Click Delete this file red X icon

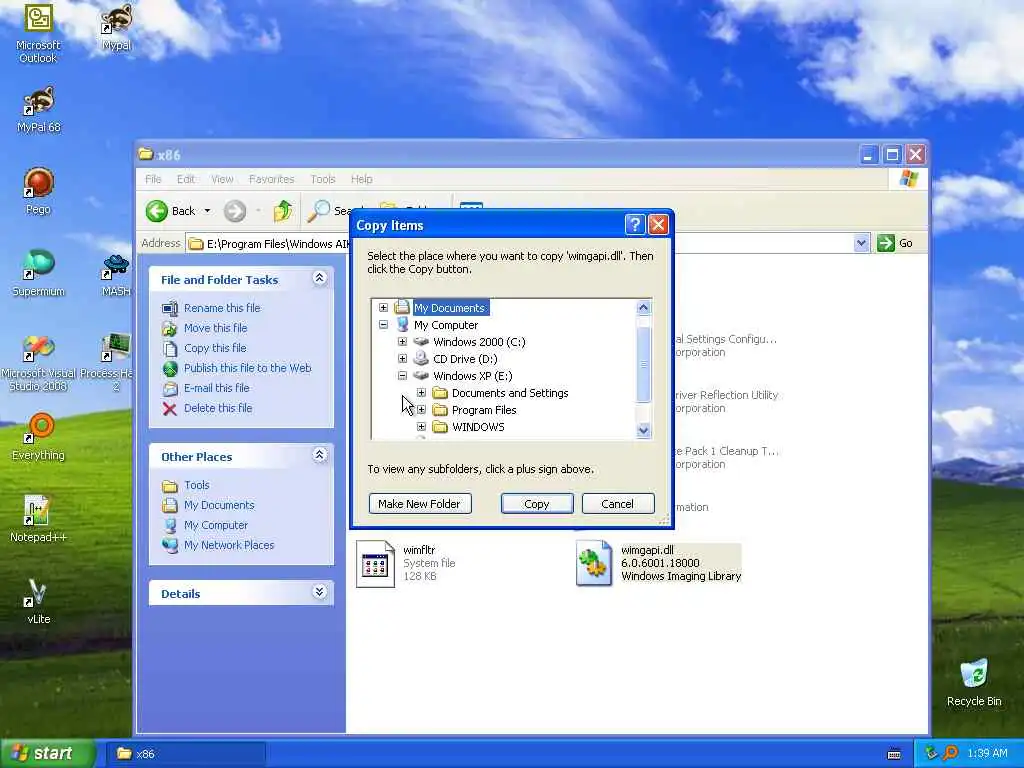tap(170, 409)
